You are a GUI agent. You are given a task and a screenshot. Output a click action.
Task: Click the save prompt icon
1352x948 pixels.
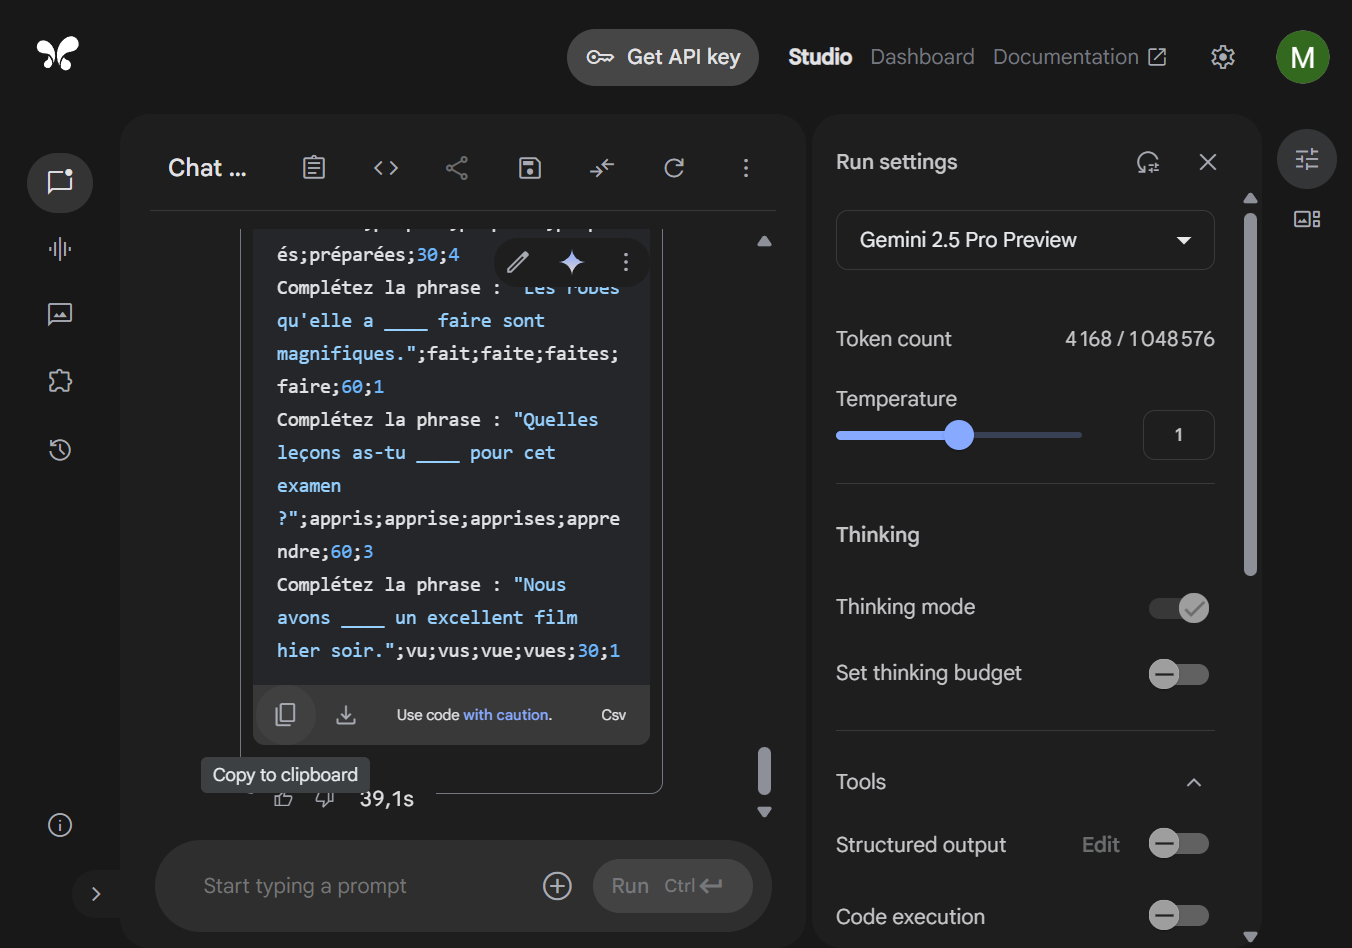pyautogui.click(x=530, y=168)
